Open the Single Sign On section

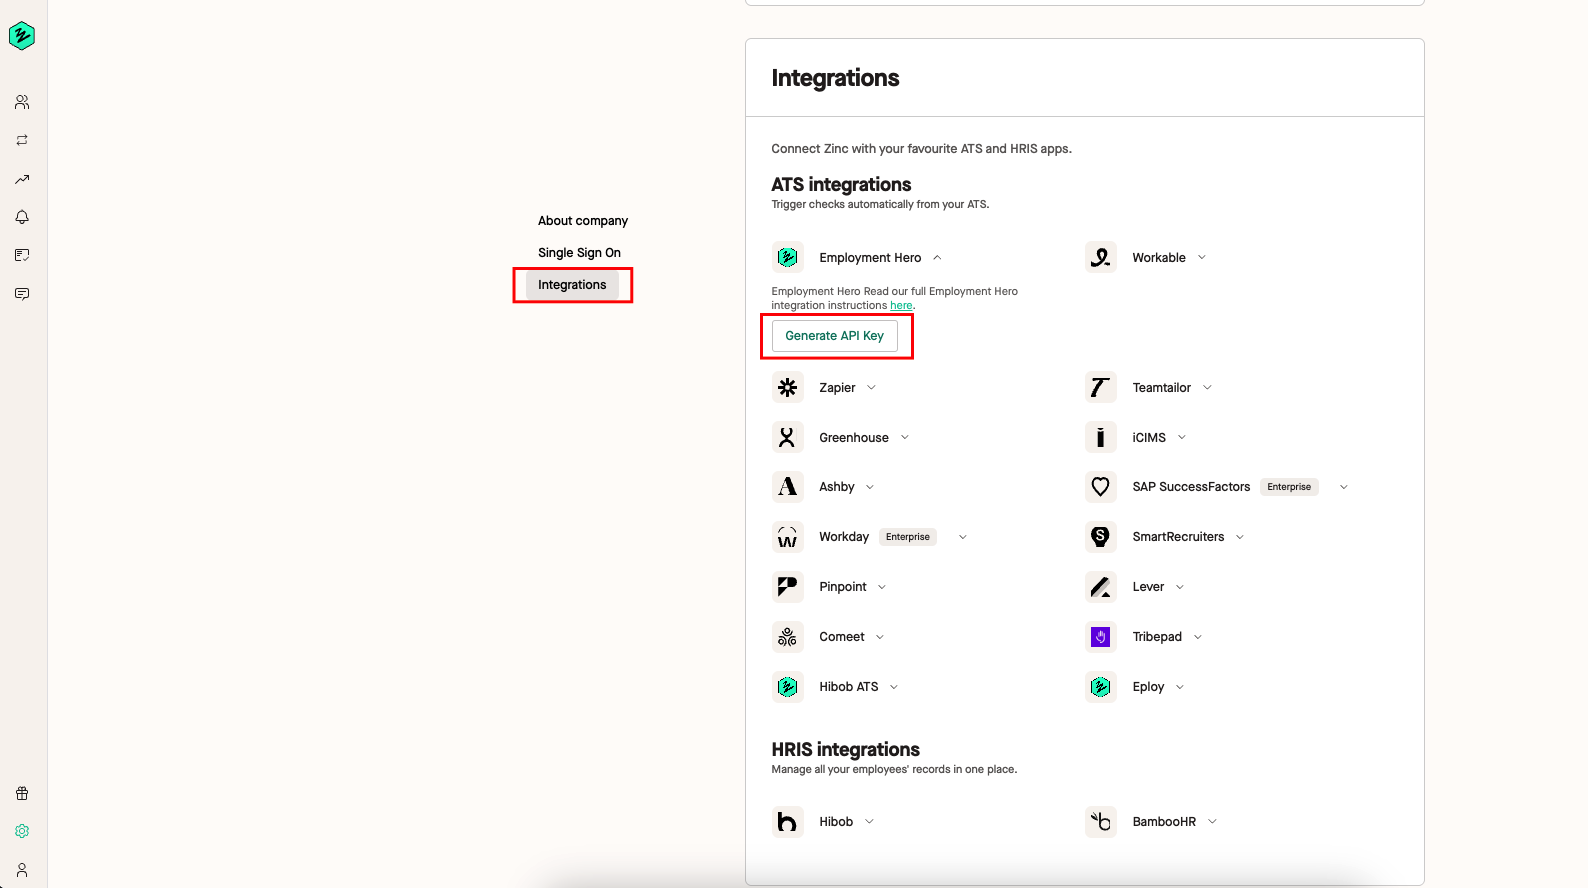(x=579, y=253)
